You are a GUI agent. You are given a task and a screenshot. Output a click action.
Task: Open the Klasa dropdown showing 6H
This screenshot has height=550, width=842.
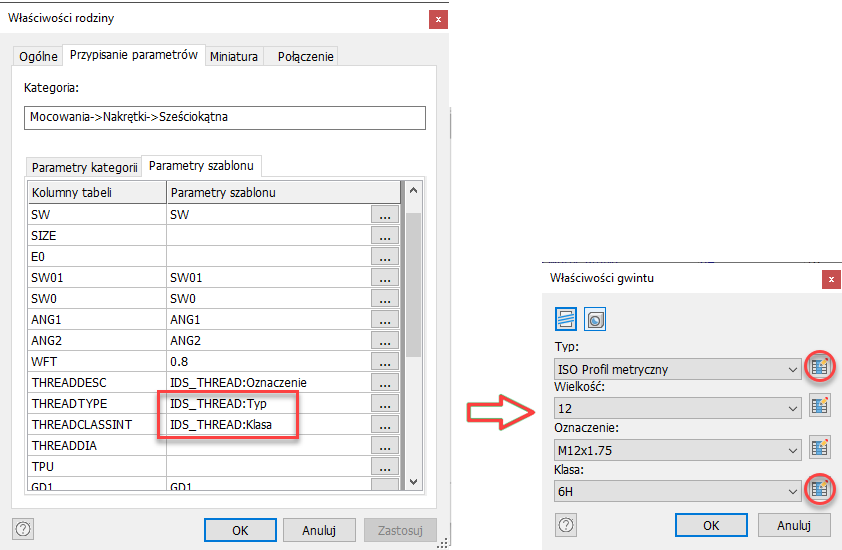pyautogui.click(x=677, y=491)
